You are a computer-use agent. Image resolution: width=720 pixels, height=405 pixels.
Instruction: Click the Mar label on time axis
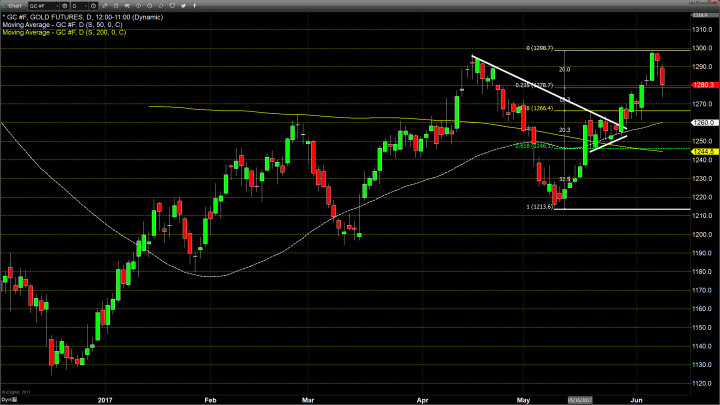308,400
